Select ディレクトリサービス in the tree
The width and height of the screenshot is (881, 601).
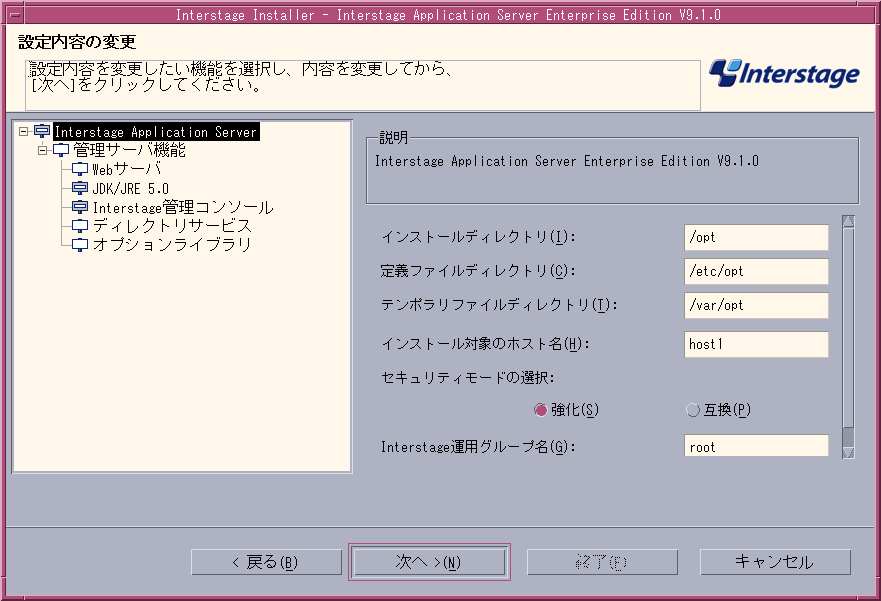[x=172, y=226]
